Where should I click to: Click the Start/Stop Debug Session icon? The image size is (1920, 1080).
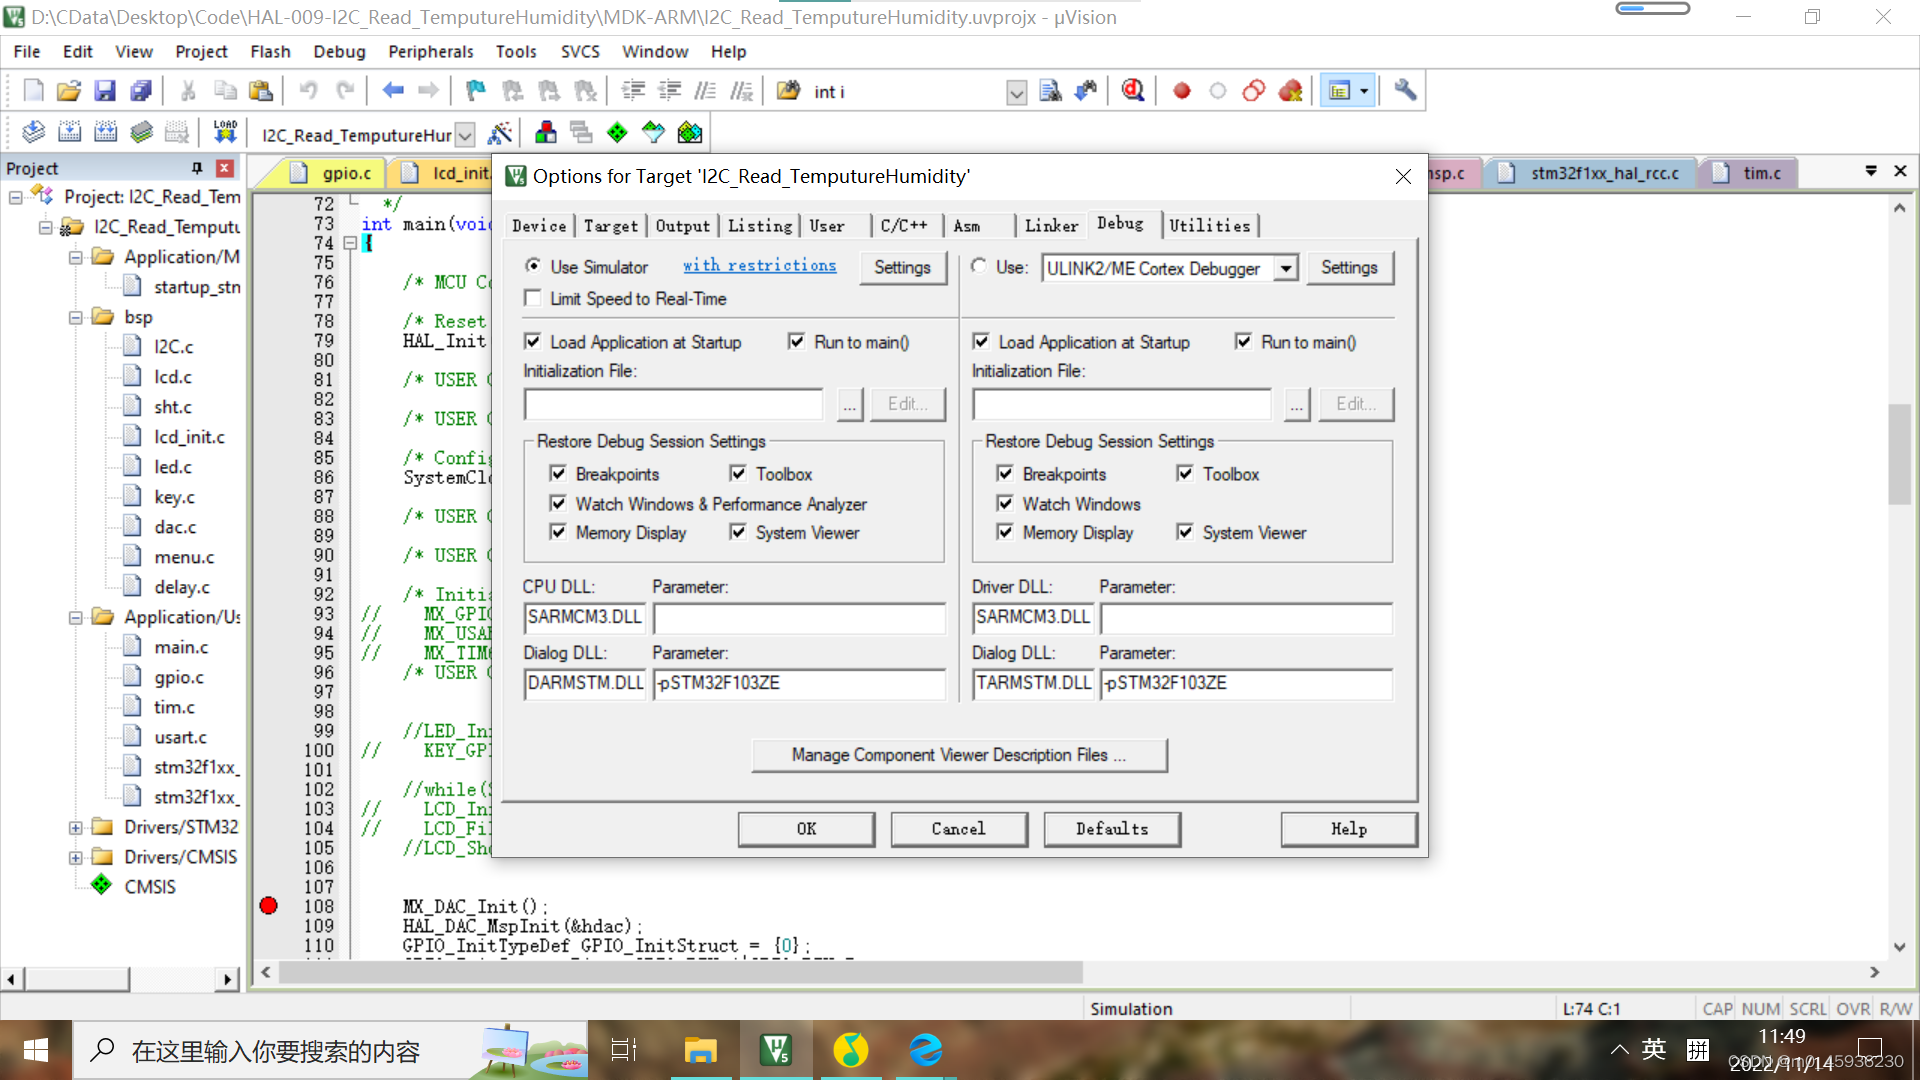pos(1132,91)
